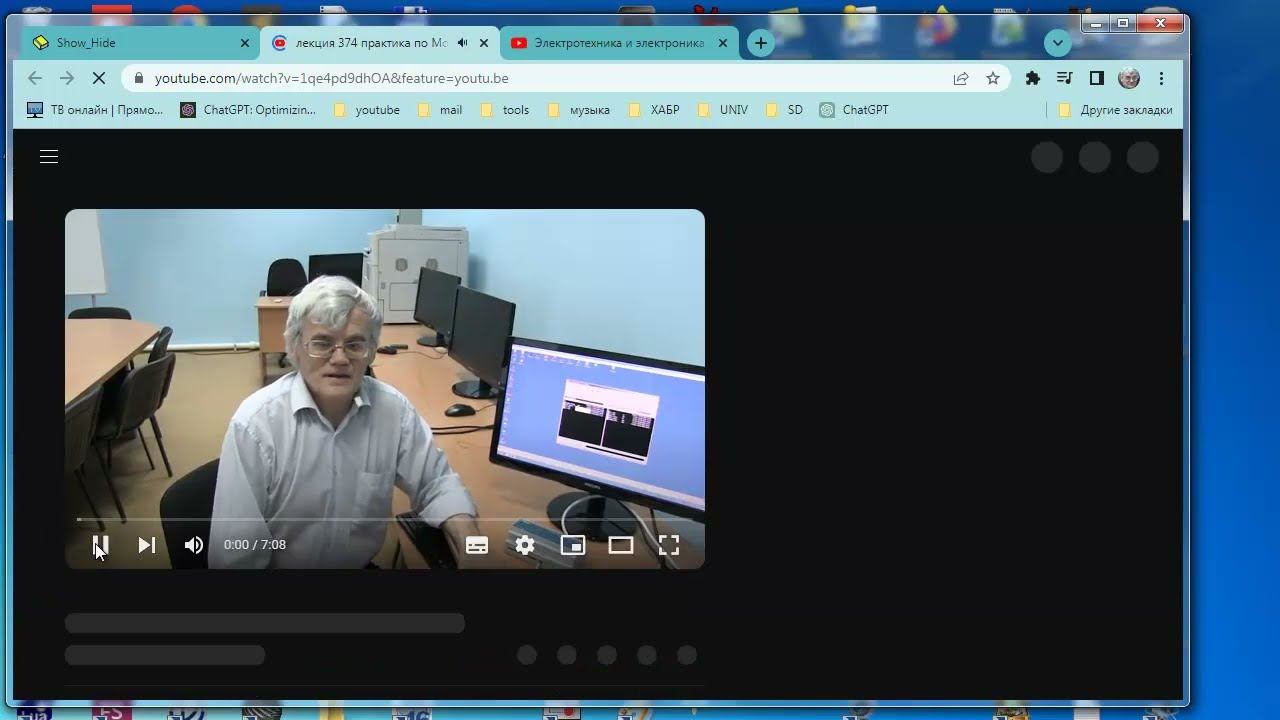Switch to the Show_Hide tab

pos(140,43)
